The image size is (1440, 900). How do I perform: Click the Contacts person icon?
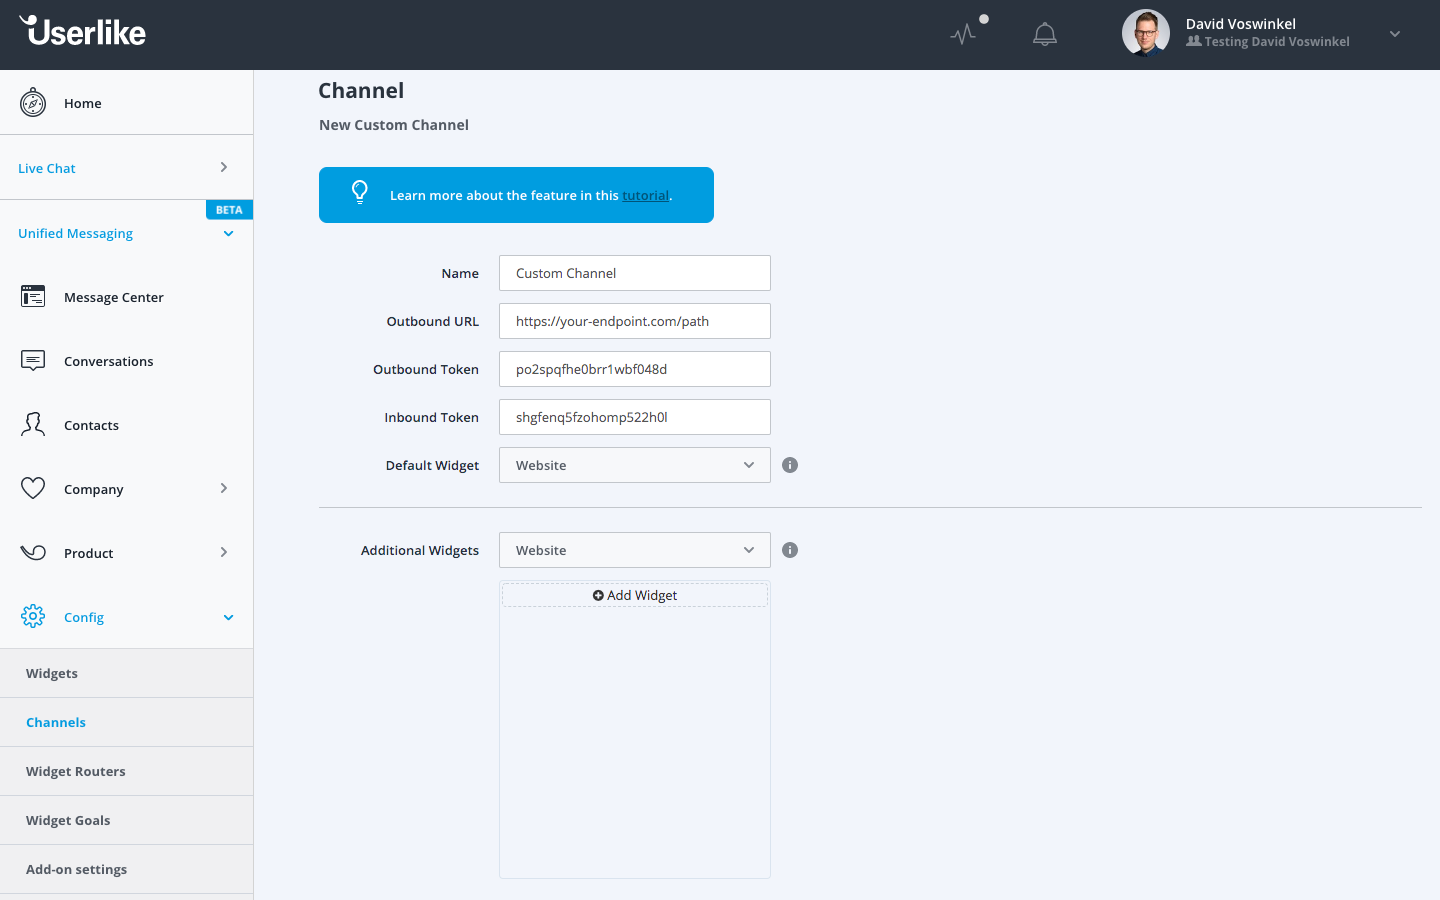(33, 425)
